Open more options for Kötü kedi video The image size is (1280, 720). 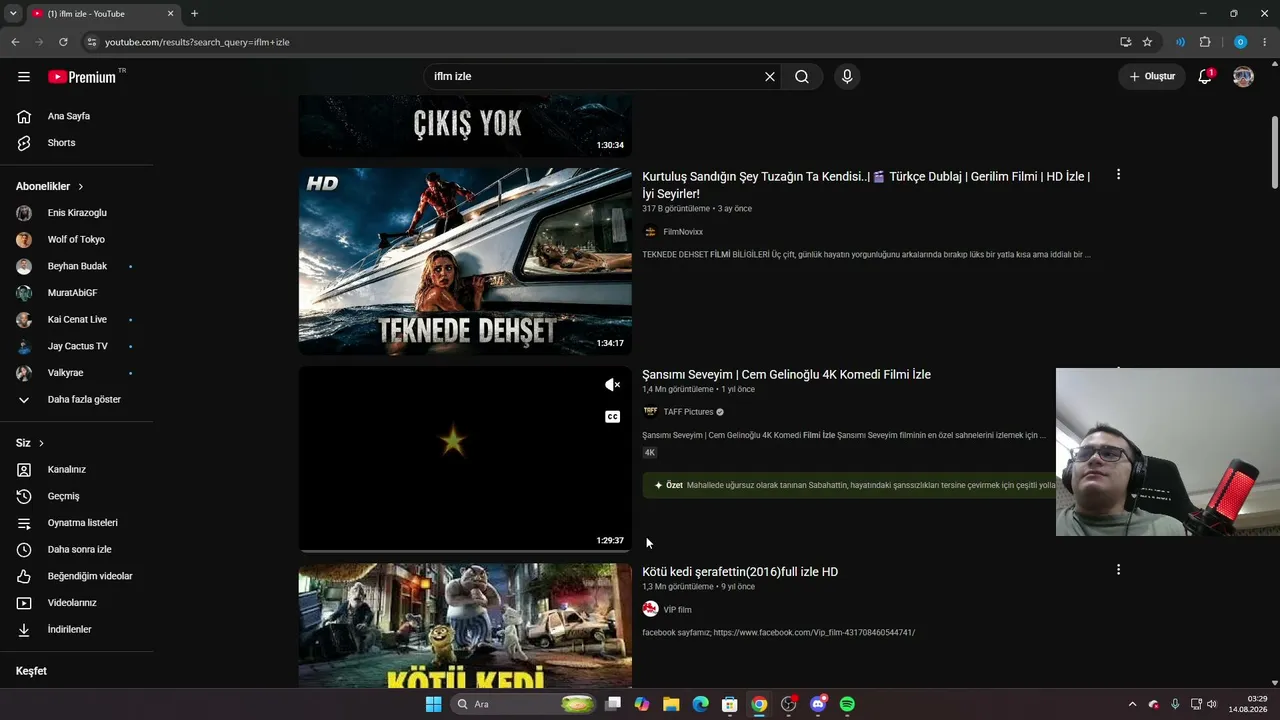point(1118,570)
